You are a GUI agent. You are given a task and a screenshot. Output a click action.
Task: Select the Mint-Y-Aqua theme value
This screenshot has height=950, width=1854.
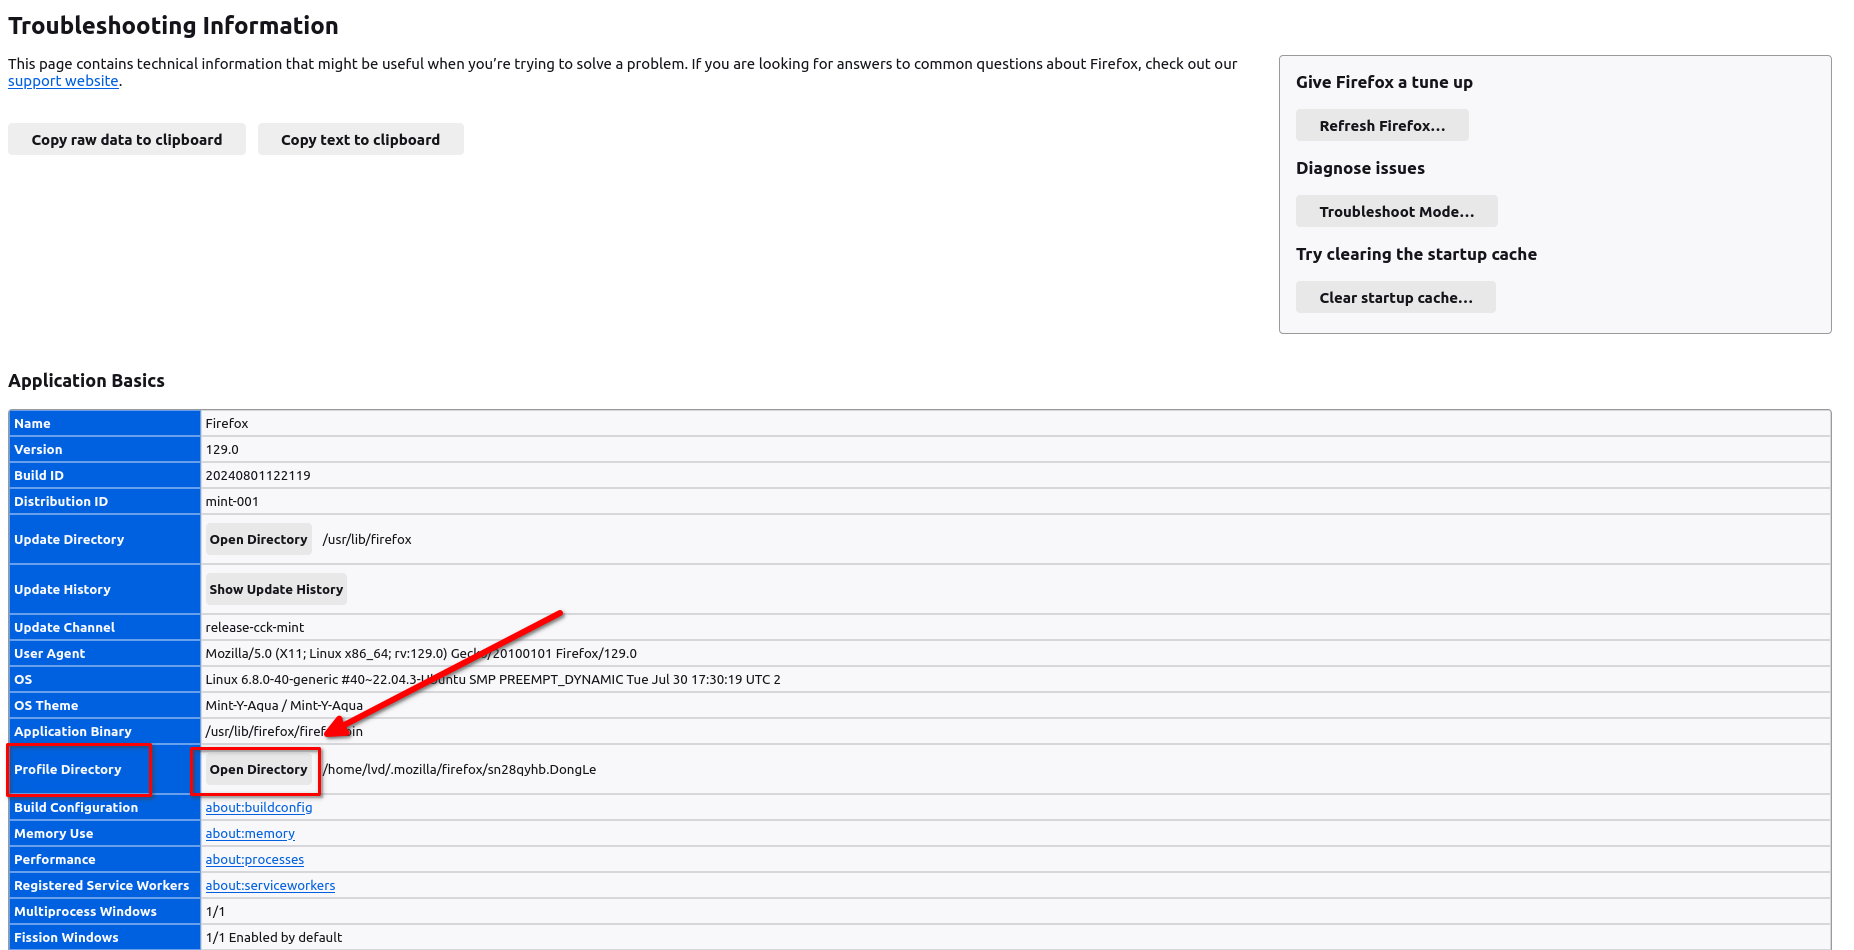click(284, 705)
